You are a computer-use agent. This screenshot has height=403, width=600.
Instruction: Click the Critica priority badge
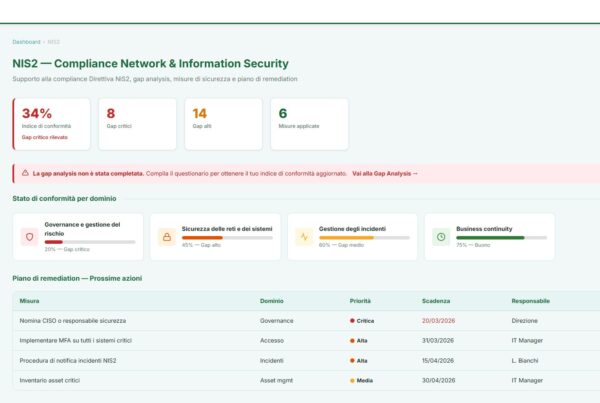click(x=362, y=321)
